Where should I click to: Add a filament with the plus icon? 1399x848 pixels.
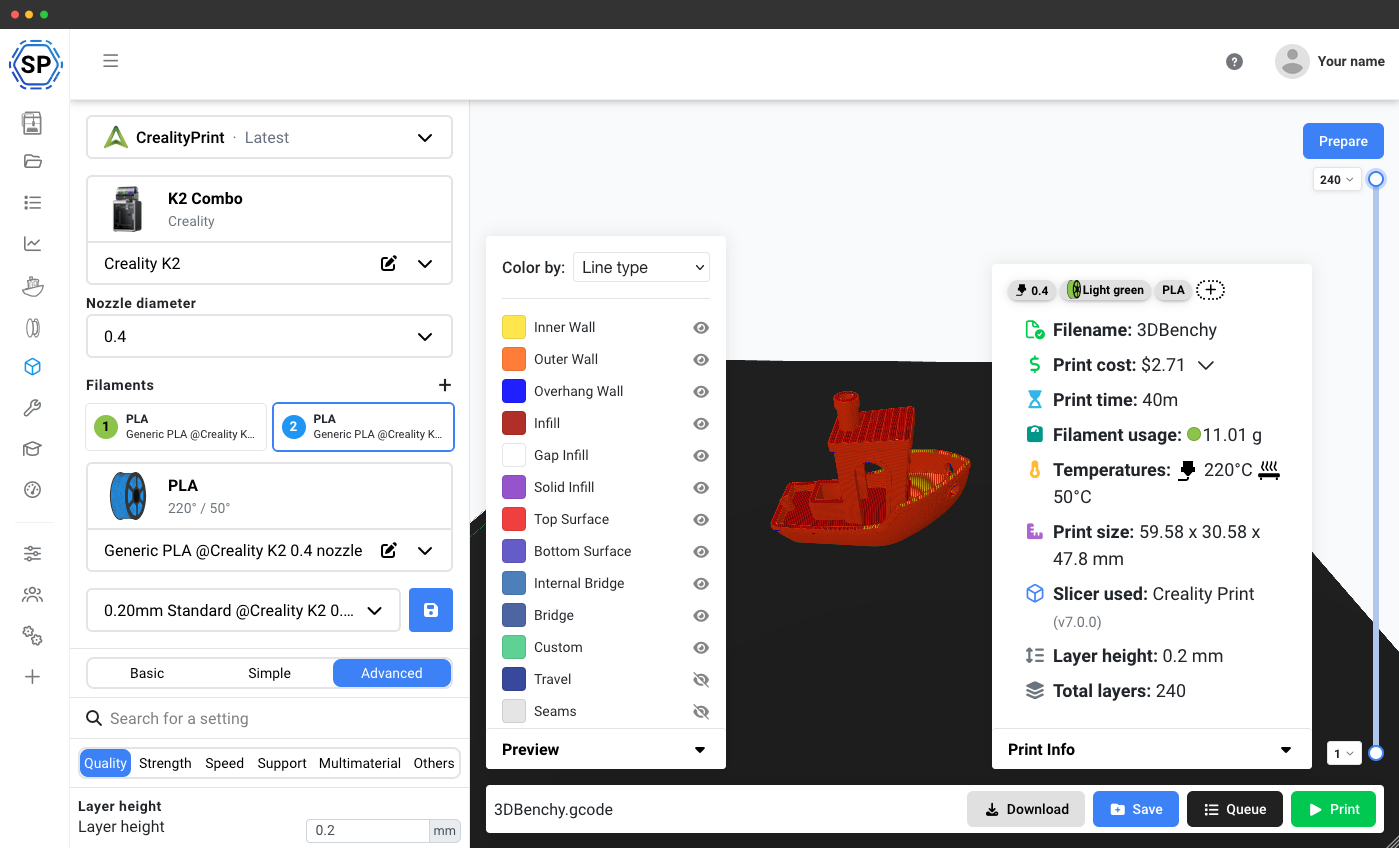[445, 385]
